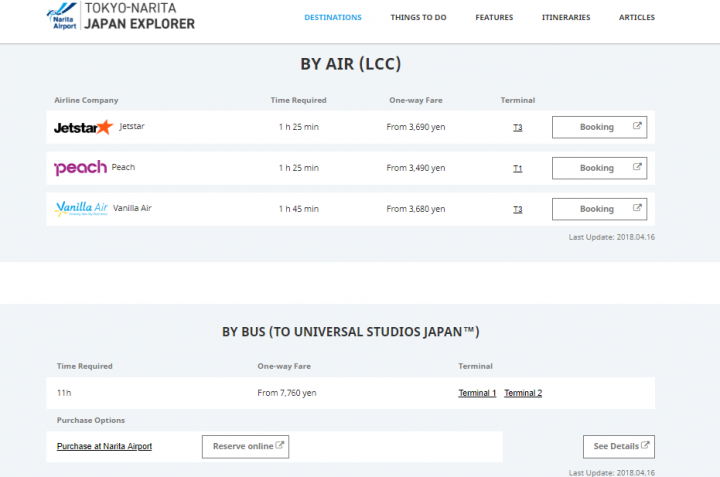Open T3 terminal link for Vanilla Air

[518, 209]
